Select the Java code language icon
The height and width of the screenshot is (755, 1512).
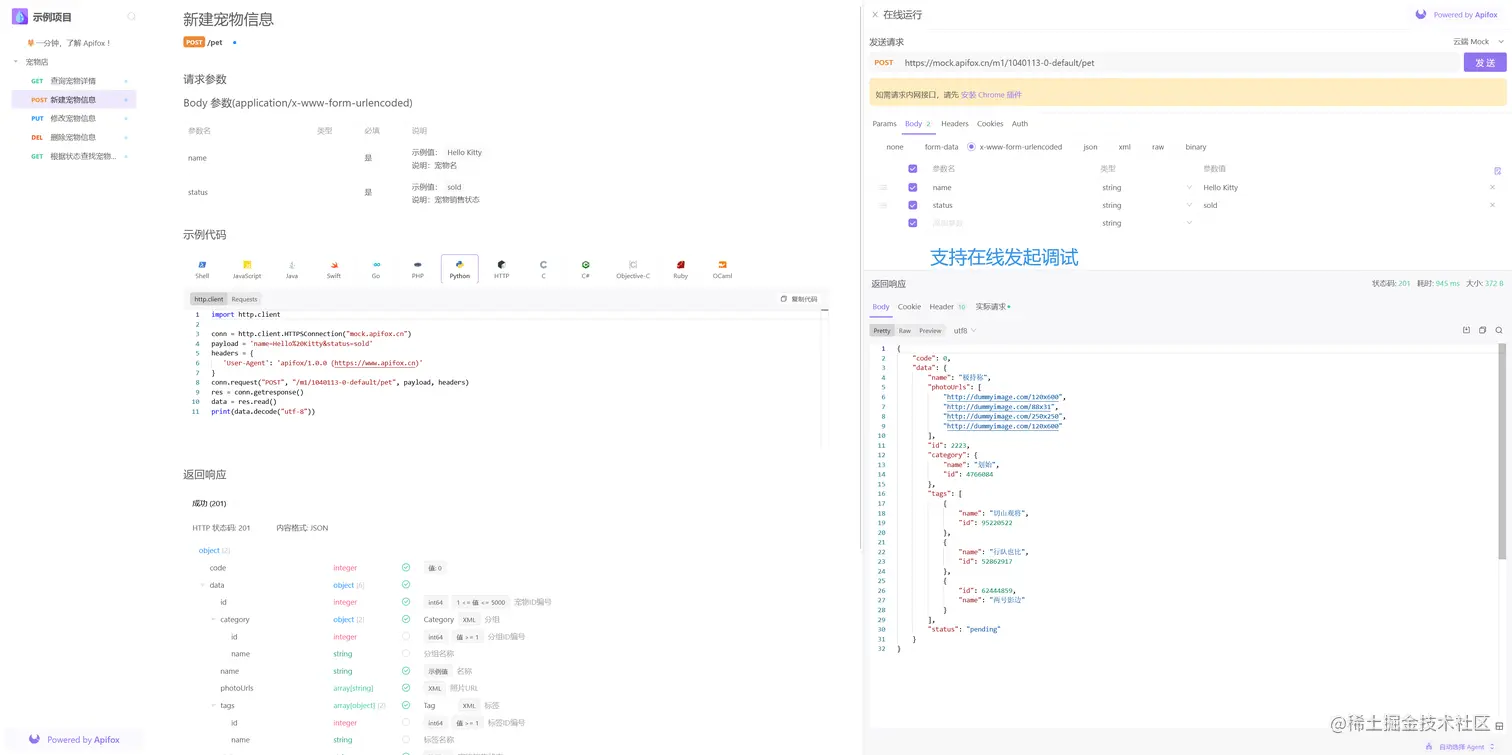[x=291, y=265]
